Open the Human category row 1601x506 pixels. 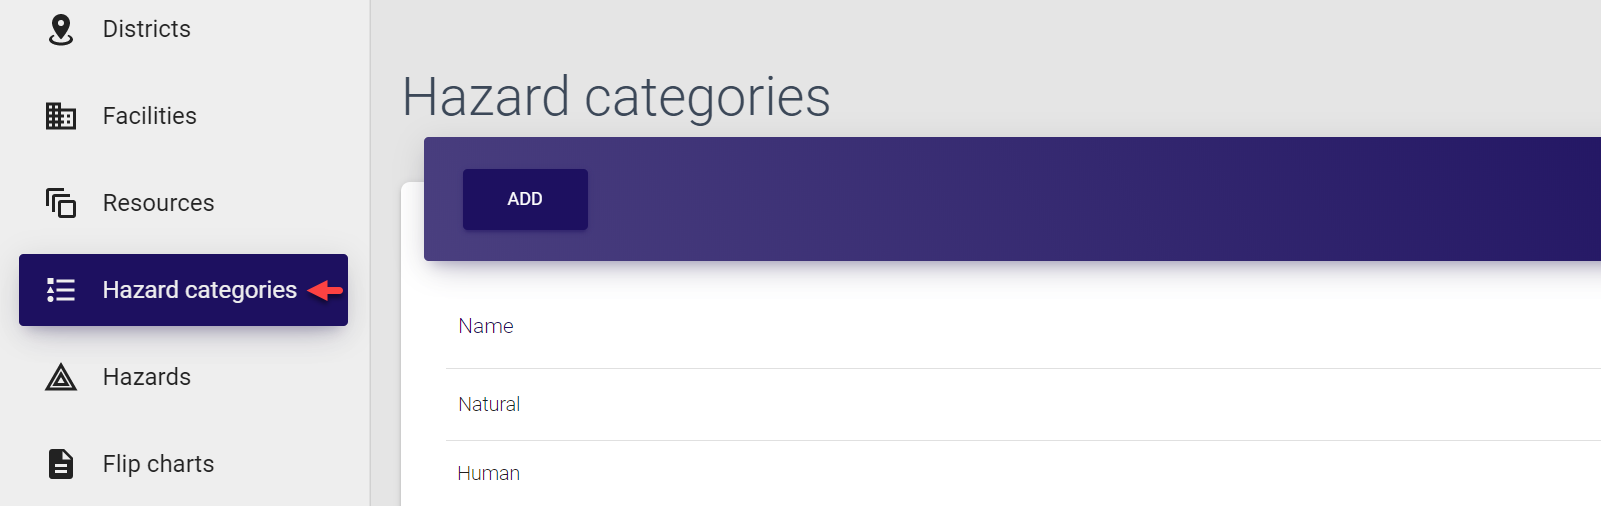click(488, 473)
